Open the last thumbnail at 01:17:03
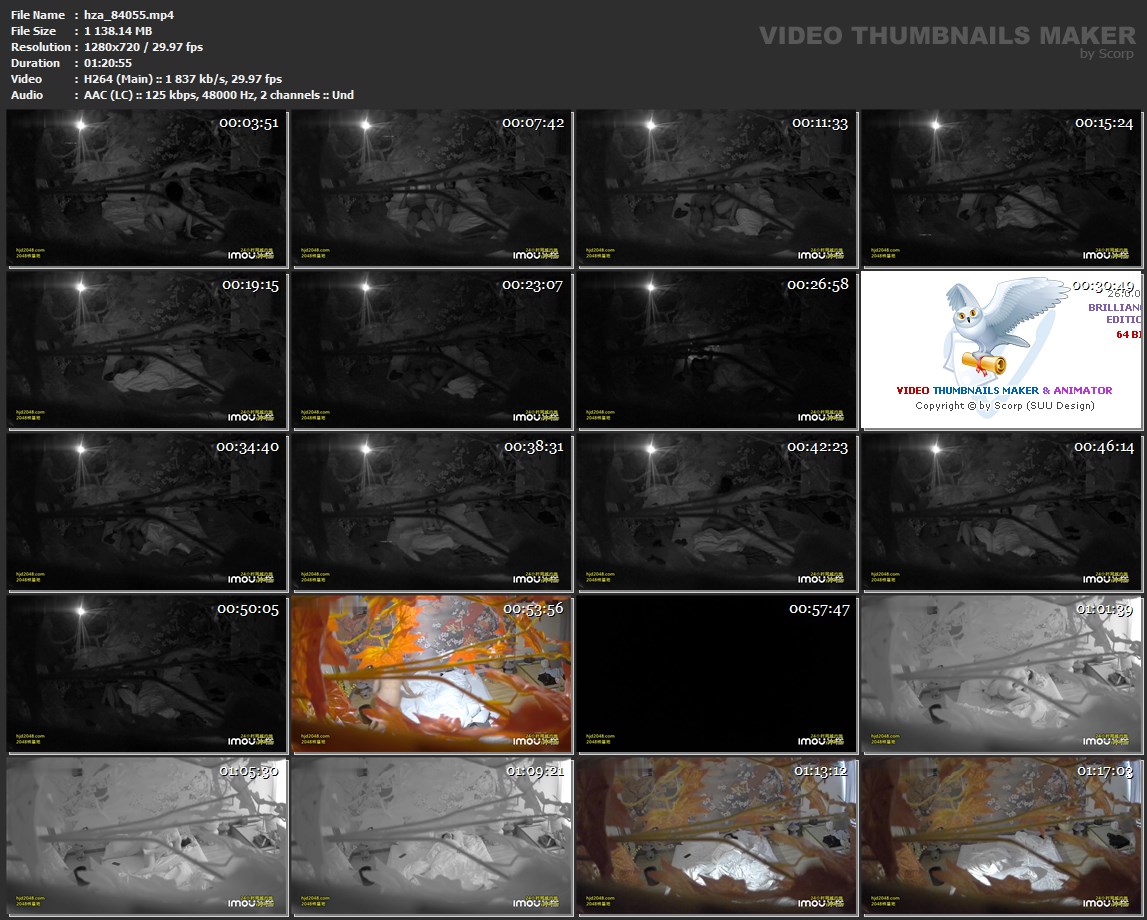The image size is (1147, 920). (x=1002, y=837)
